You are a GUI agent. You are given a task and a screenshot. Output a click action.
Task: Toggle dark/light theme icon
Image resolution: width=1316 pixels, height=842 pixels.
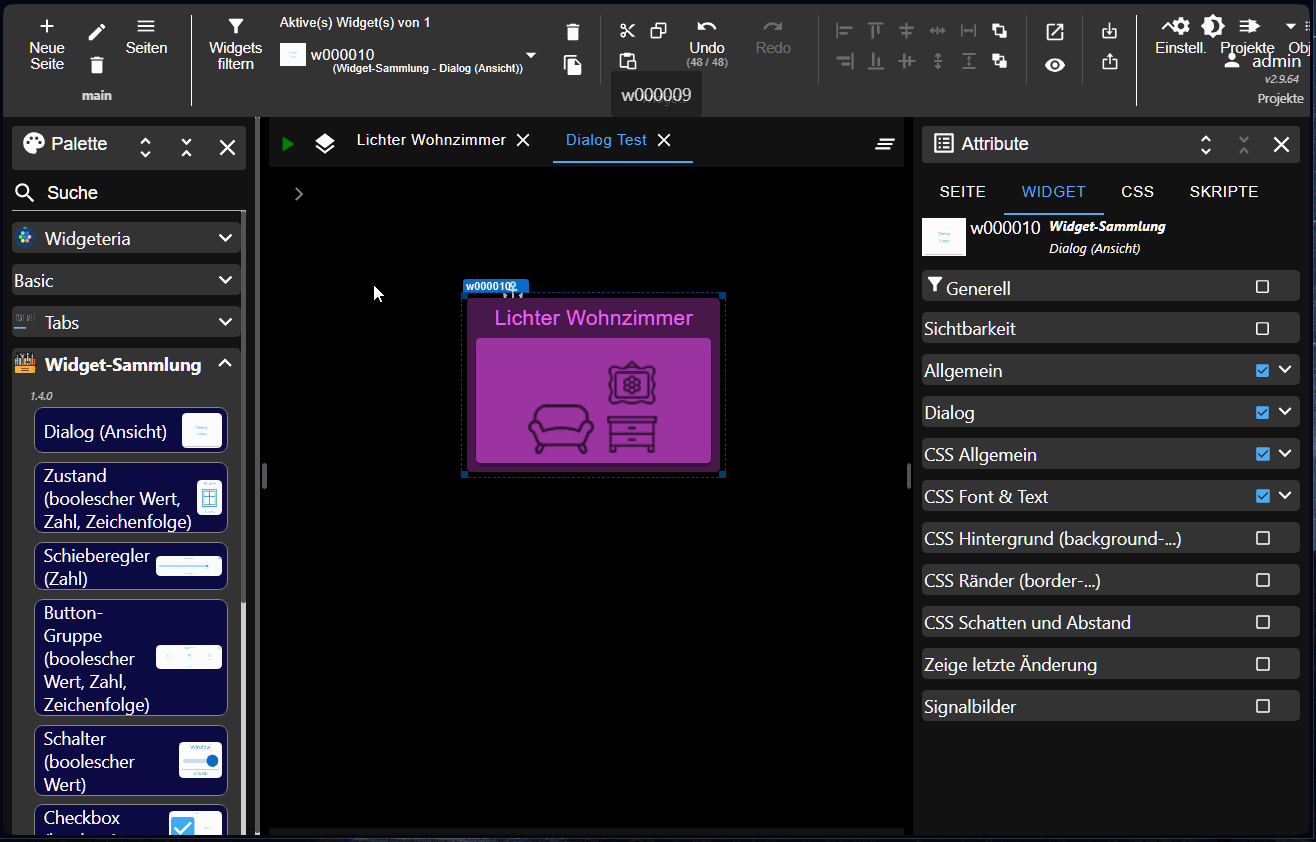1213,26
